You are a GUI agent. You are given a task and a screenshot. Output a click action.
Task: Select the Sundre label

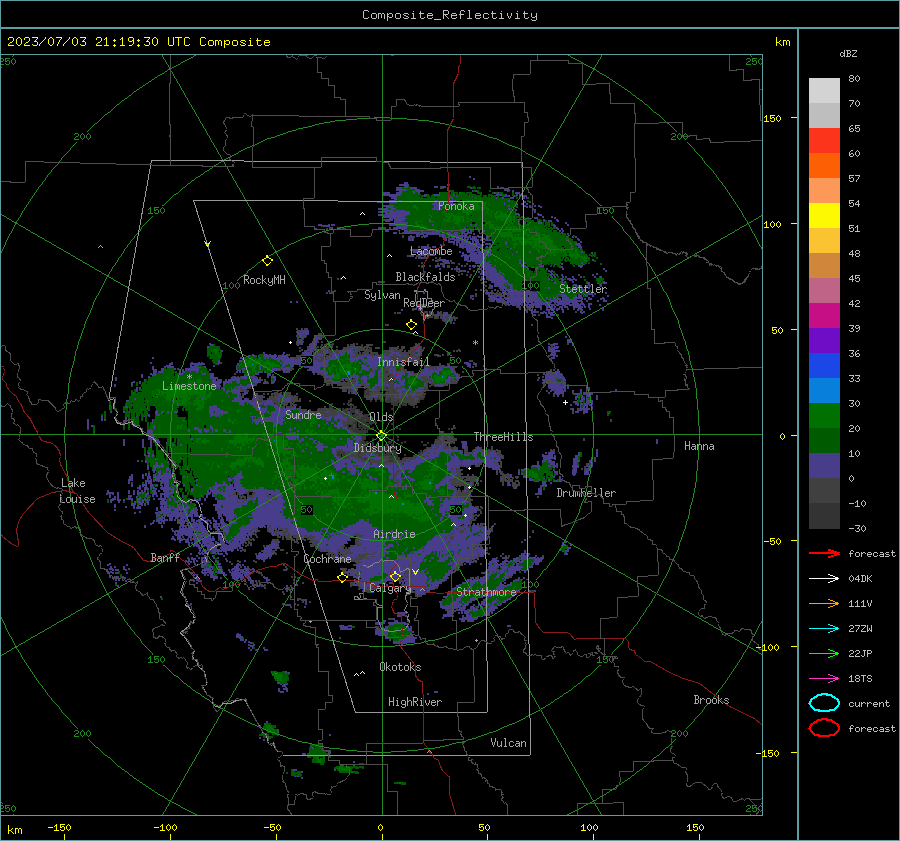303,415
